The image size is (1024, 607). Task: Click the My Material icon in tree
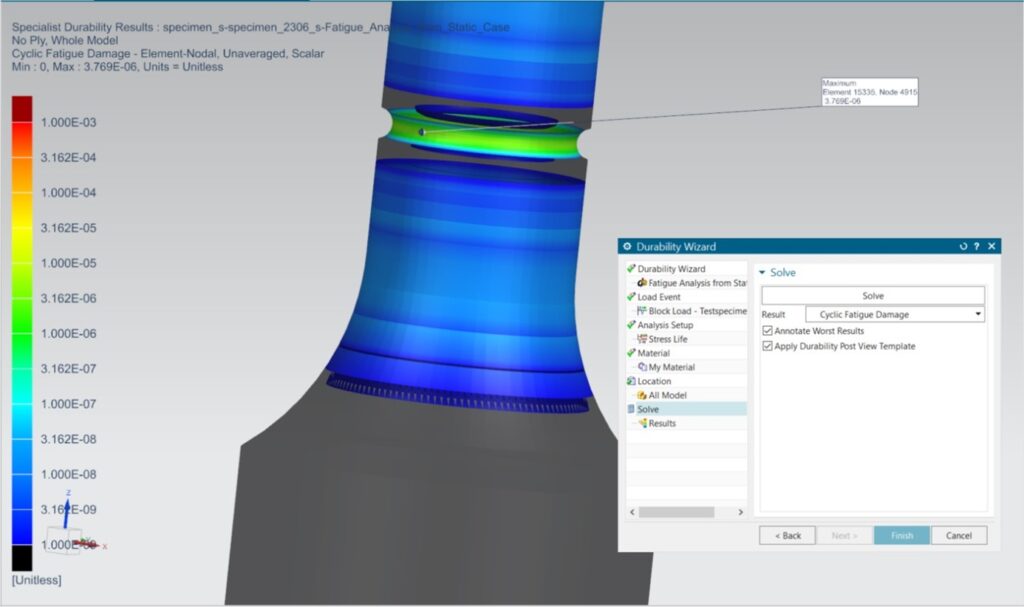point(641,367)
